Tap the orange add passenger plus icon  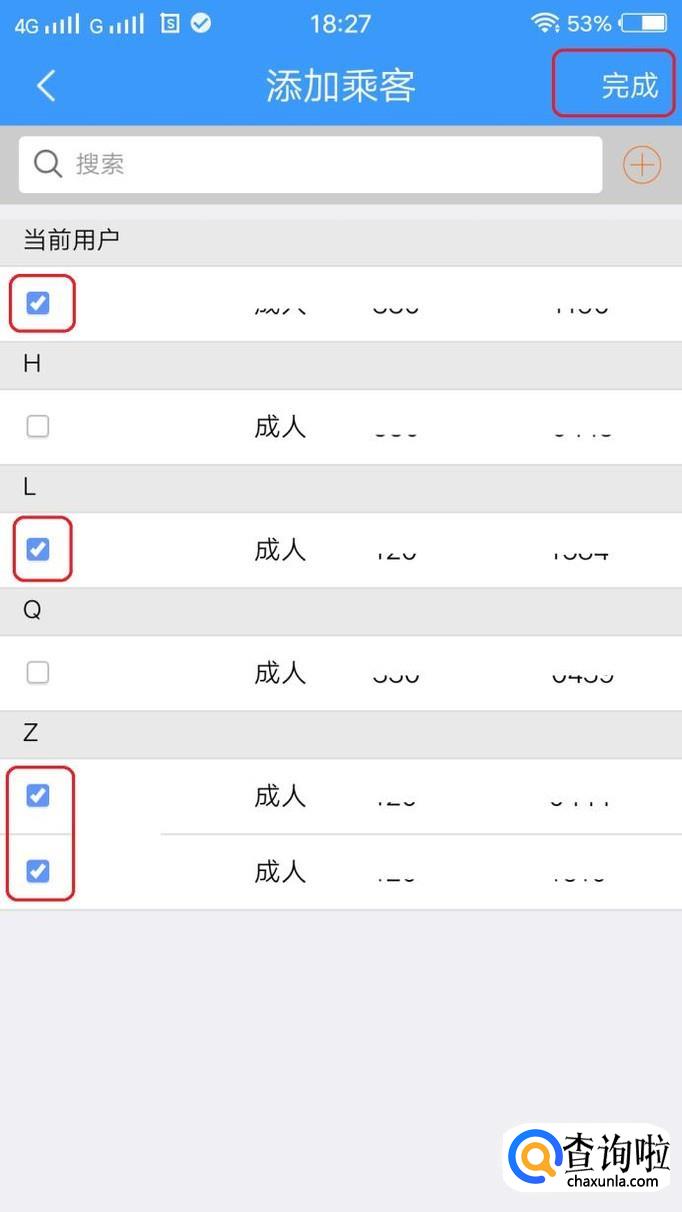point(642,165)
